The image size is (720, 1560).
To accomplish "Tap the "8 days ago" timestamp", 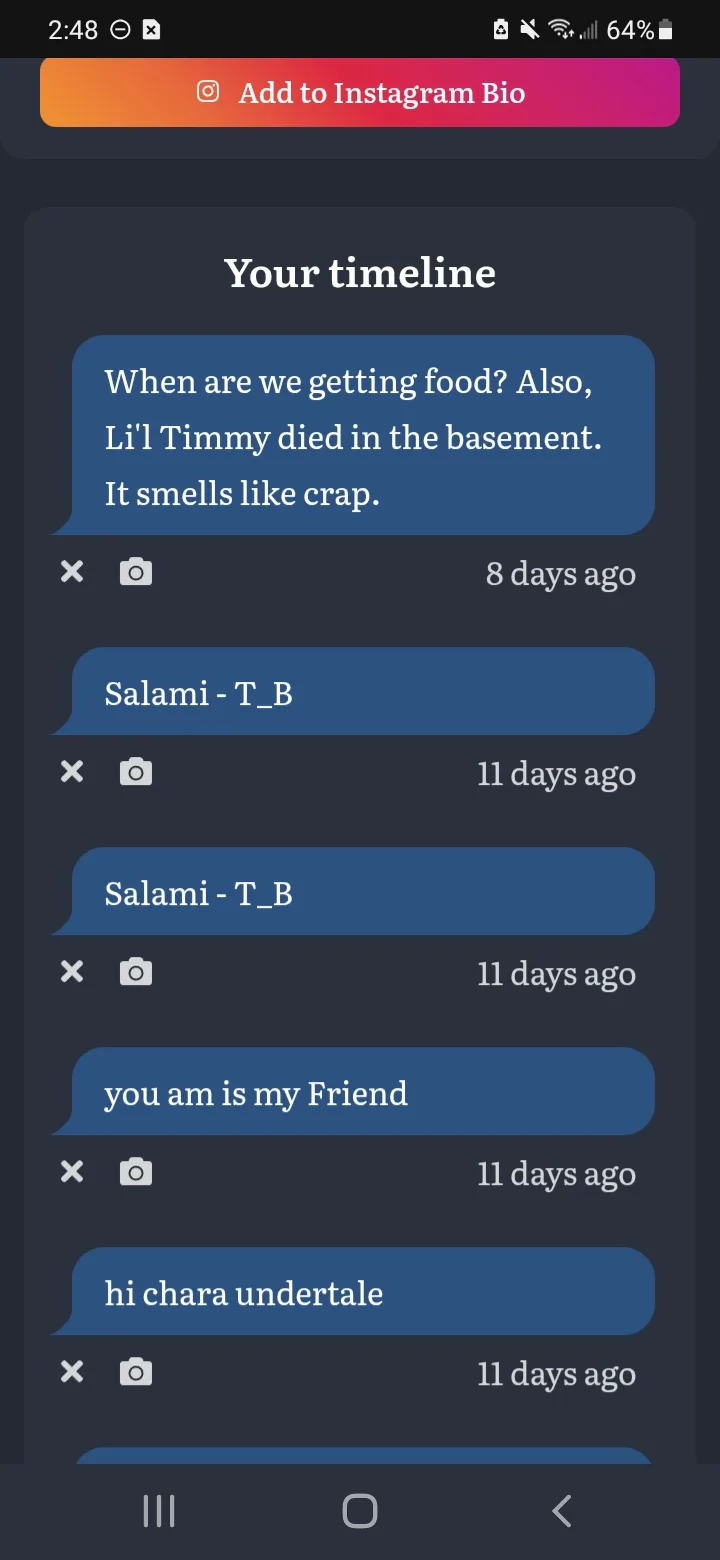I will pyautogui.click(x=561, y=574).
